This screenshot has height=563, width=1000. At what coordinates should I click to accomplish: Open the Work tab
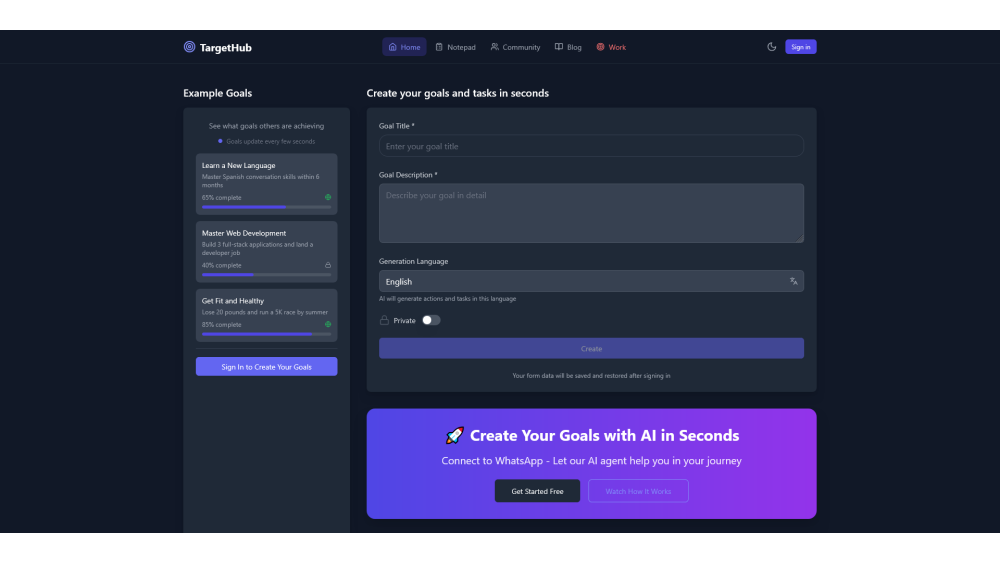(x=611, y=47)
